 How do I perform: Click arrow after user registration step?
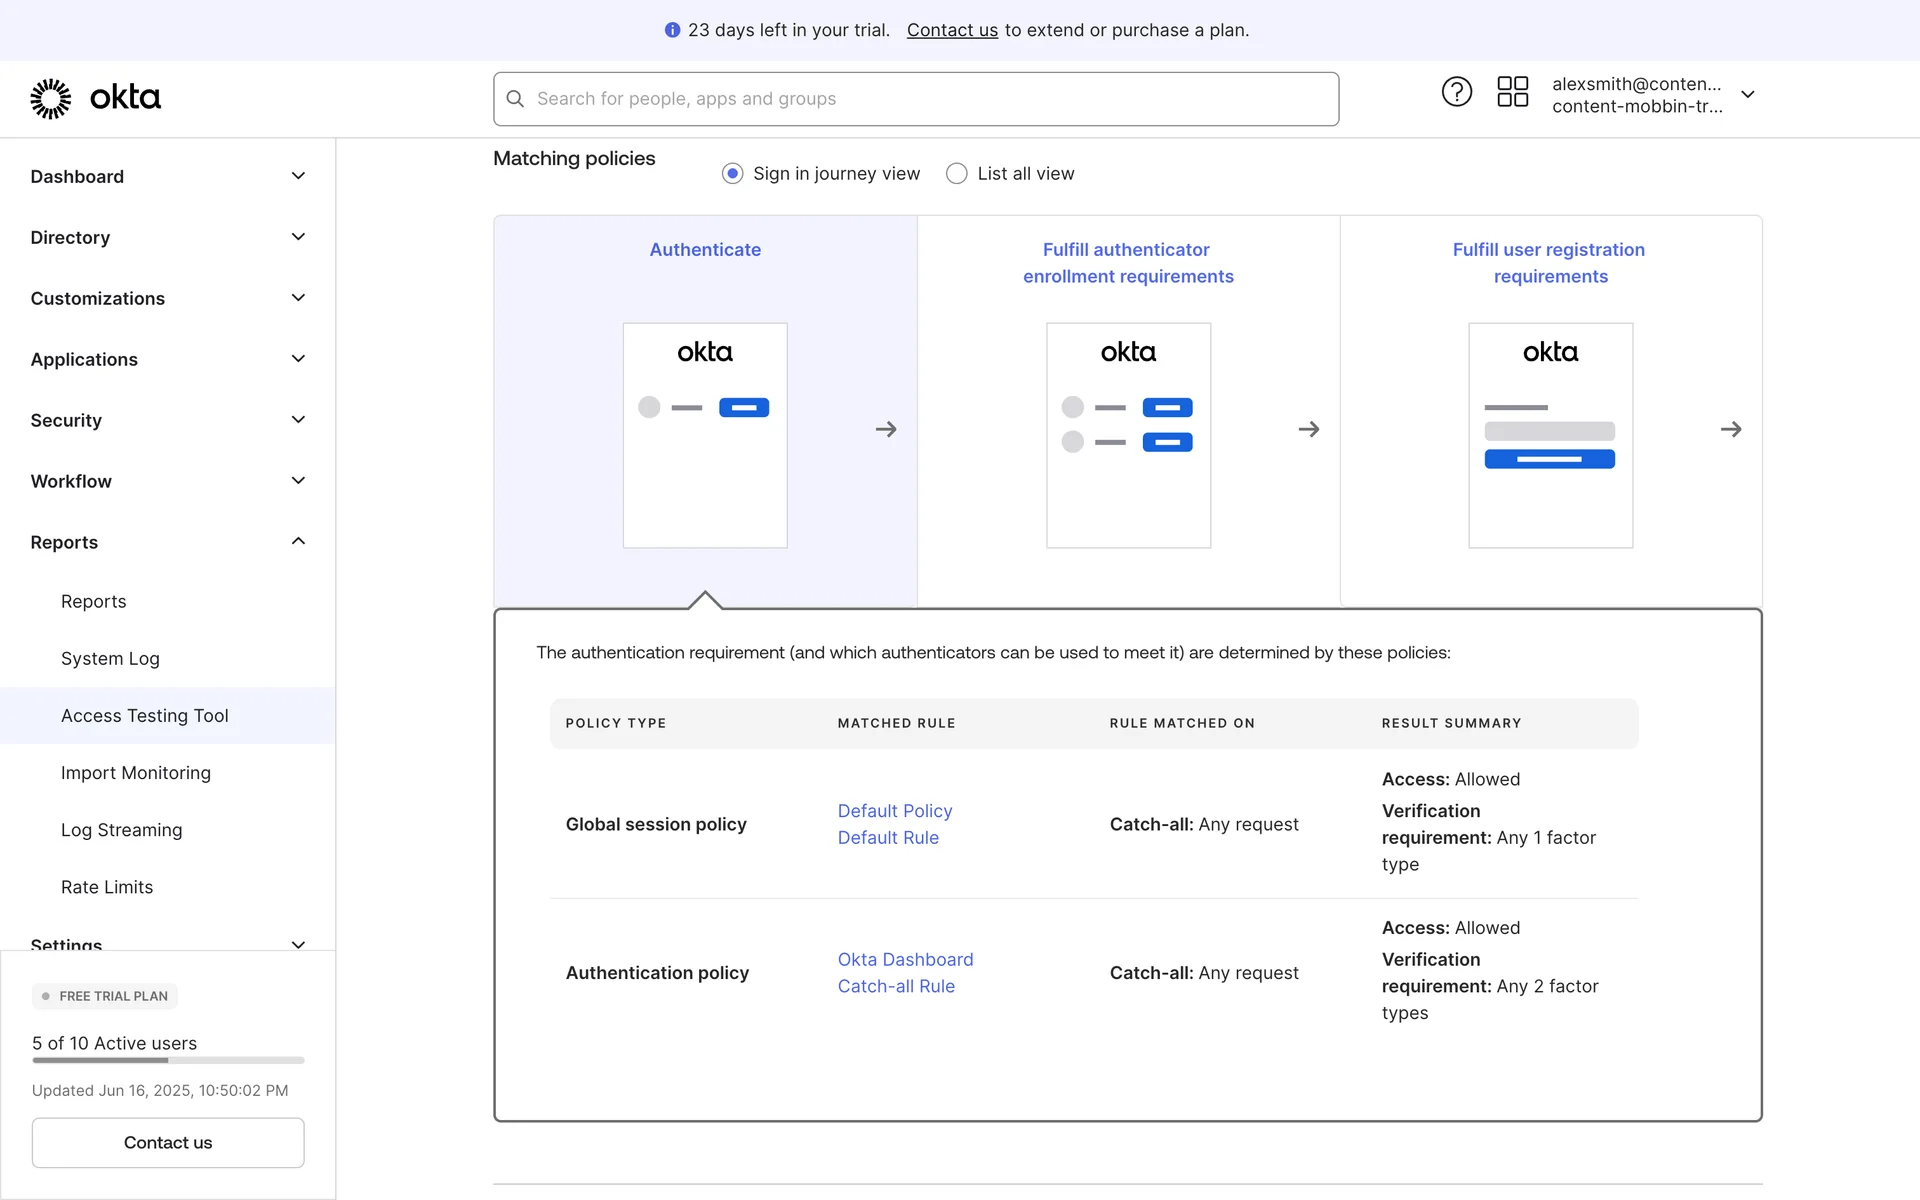[1731, 429]
